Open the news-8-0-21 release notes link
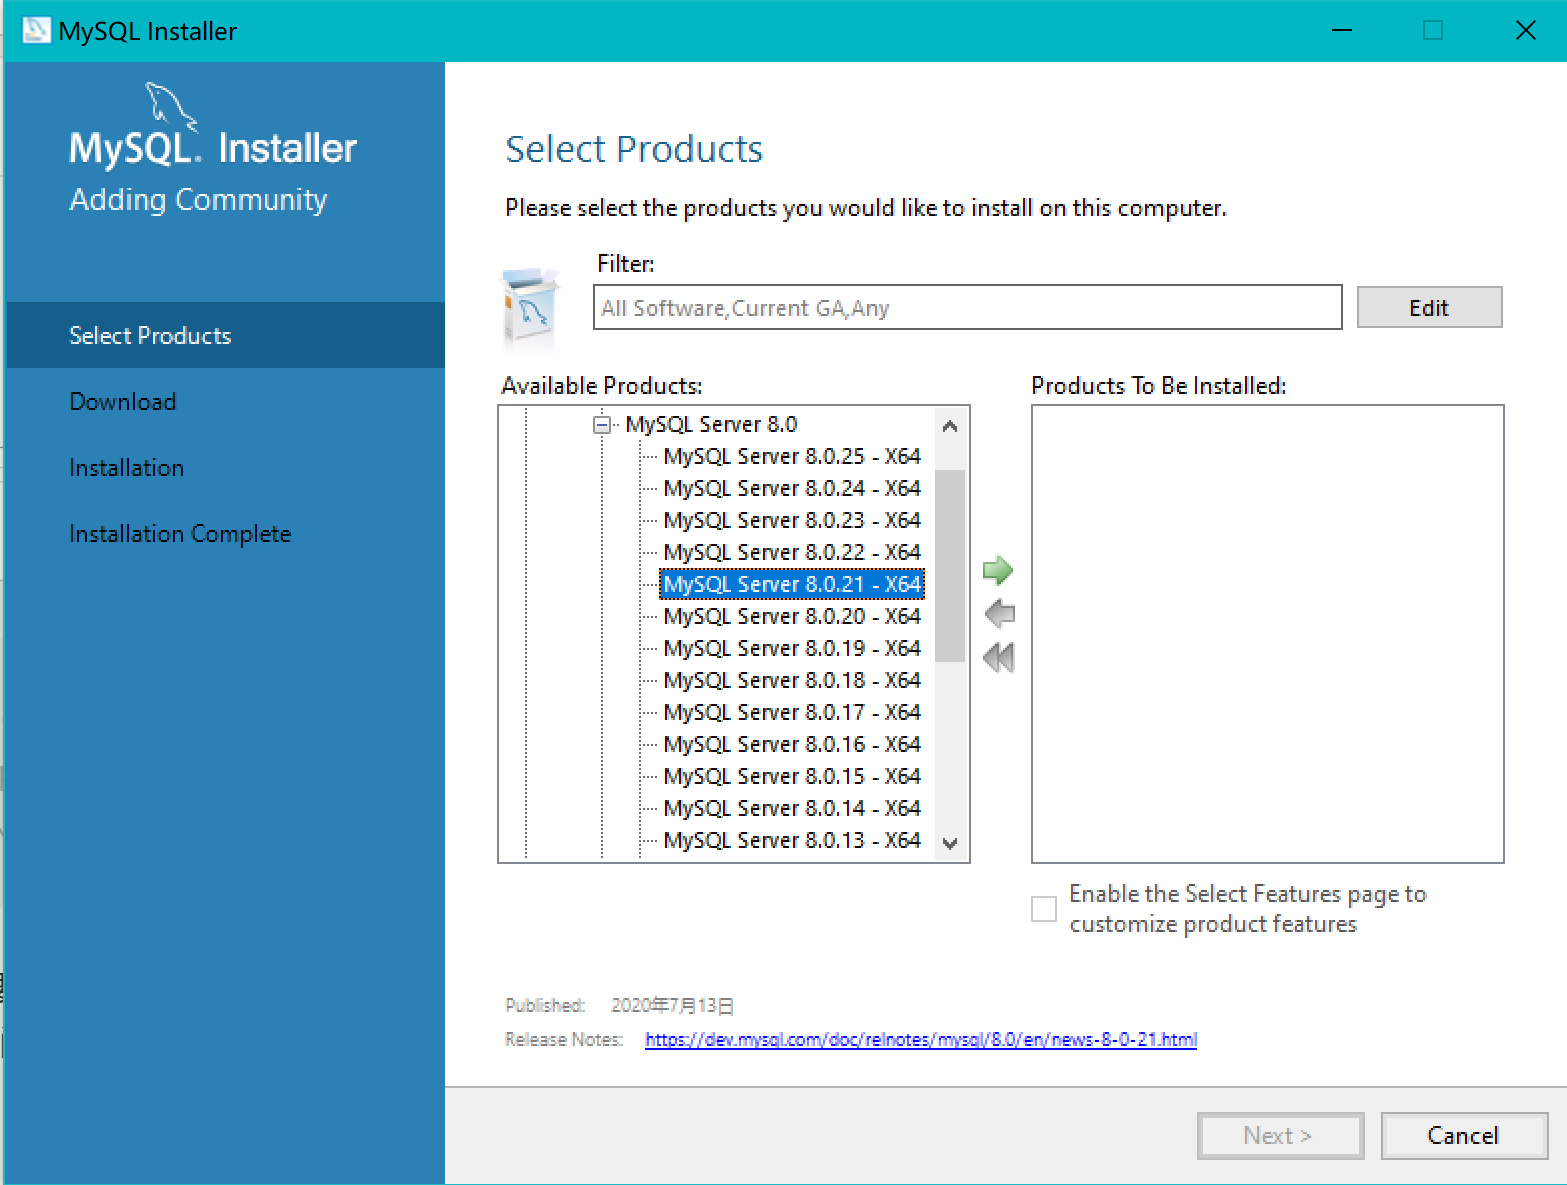Screen dimensions: 1567x1185 (921, 1039)
